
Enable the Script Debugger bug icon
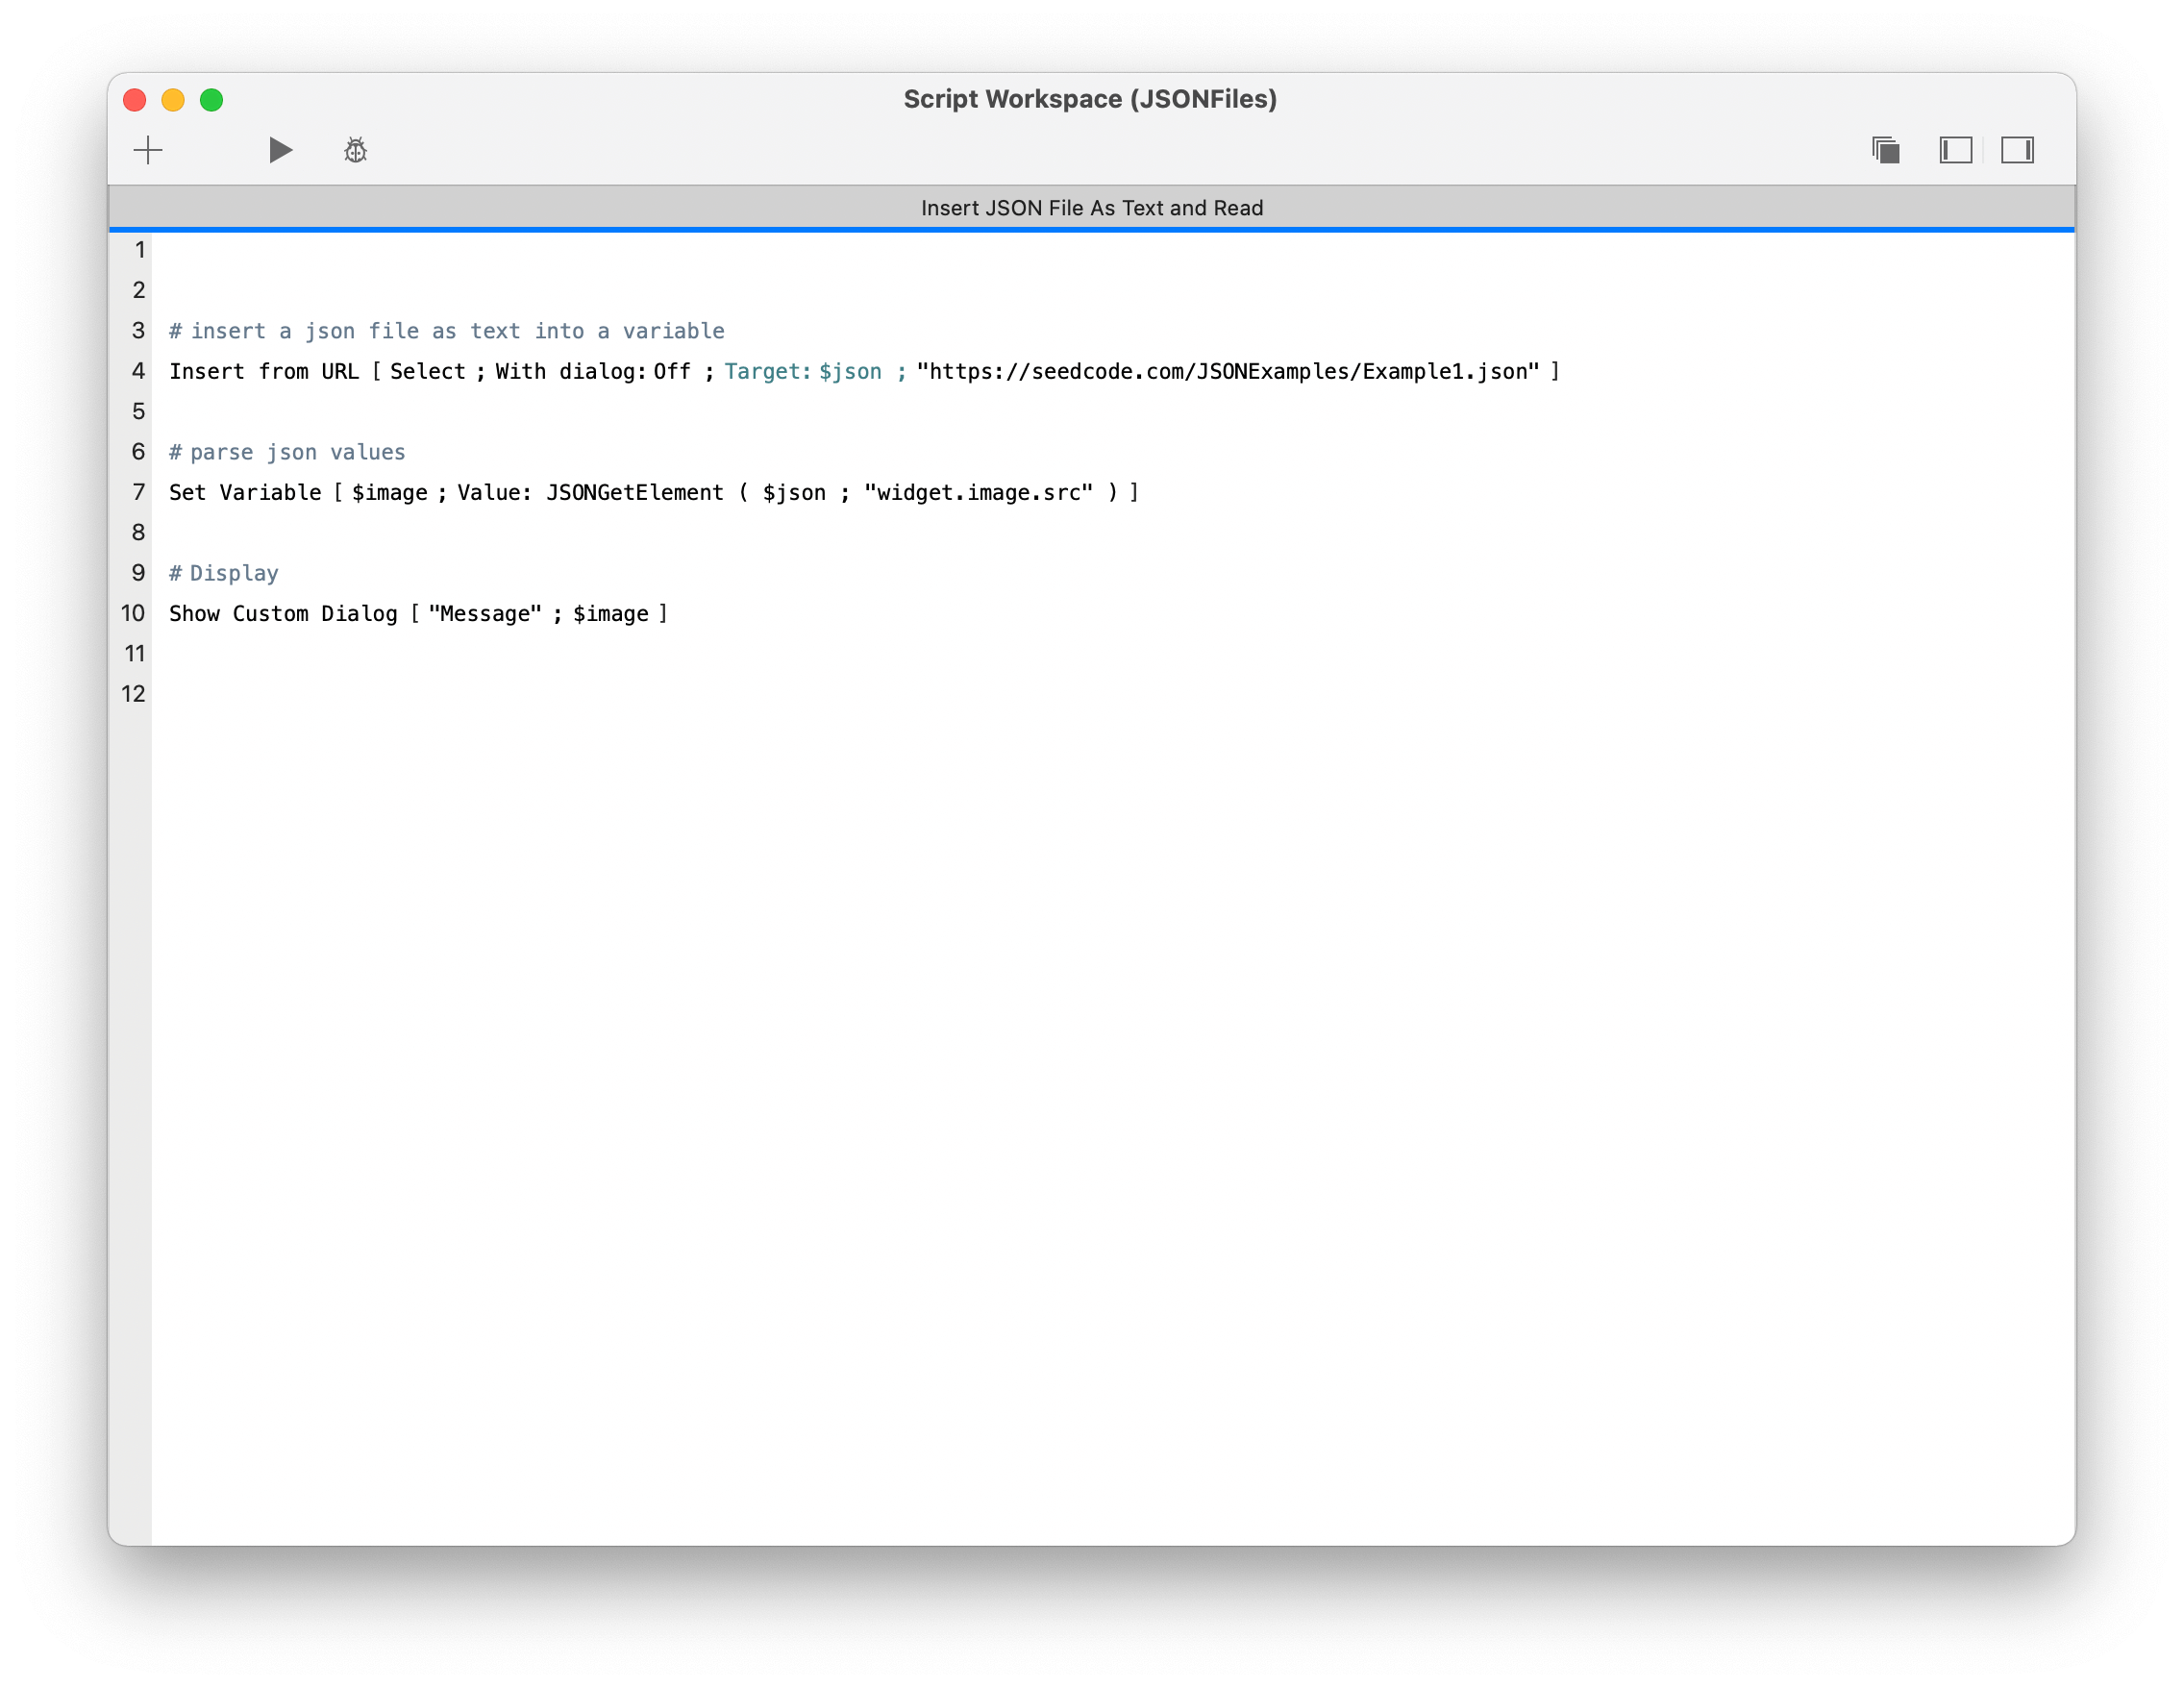pyautogui.click(x=354, y=150)
